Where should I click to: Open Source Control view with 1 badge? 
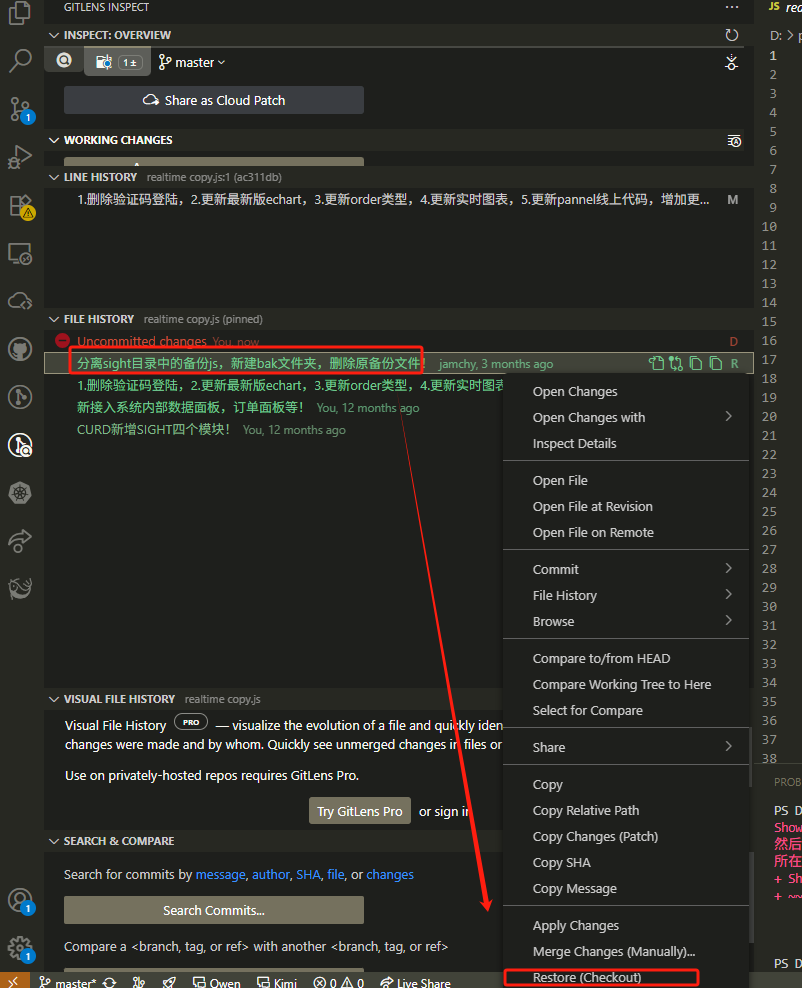tap(20, 109)
